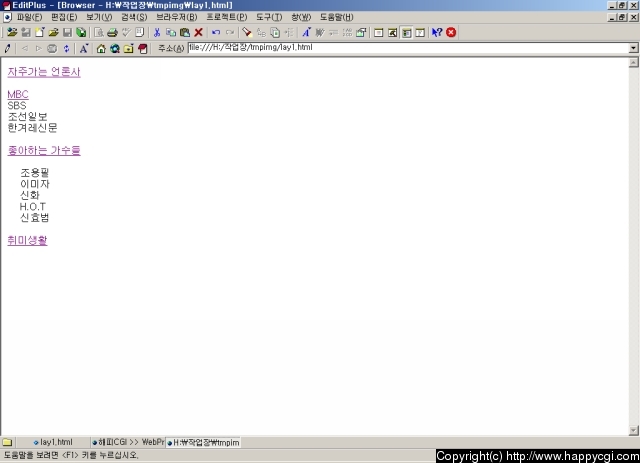This screenshot has height=463, width=640.
Task: Click the 한겨레신문 text
Action: [33, 128]
